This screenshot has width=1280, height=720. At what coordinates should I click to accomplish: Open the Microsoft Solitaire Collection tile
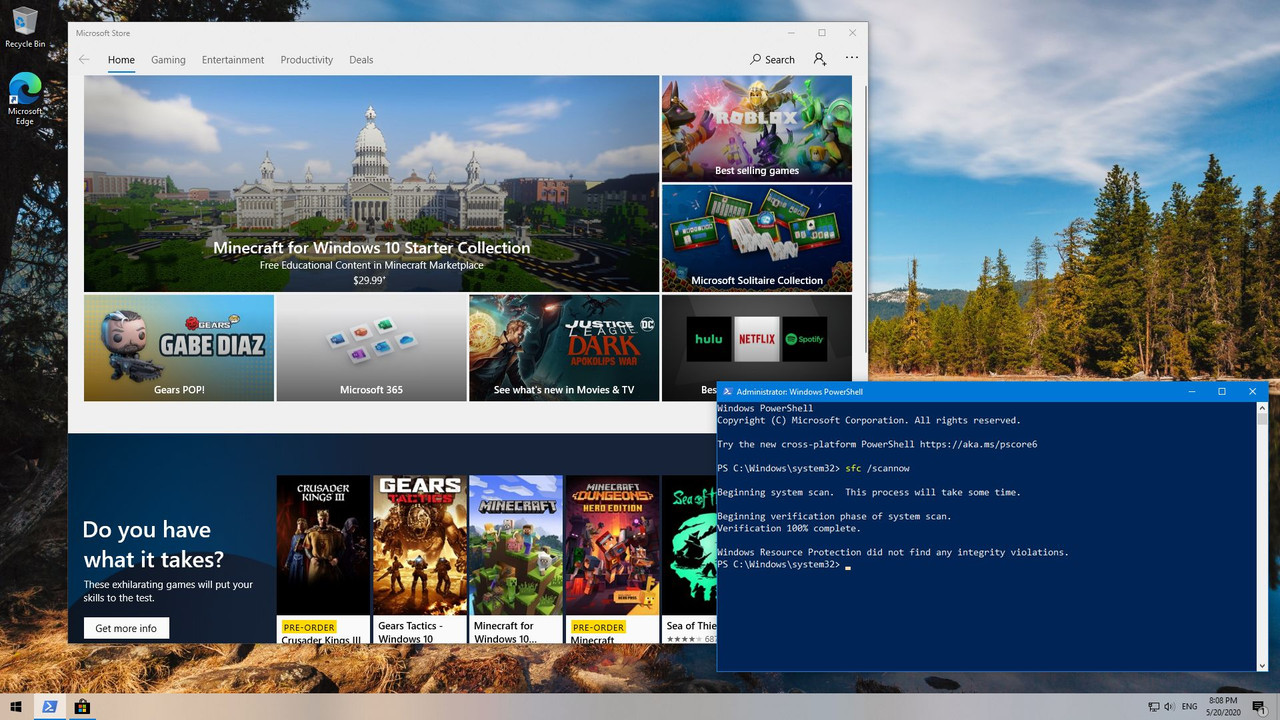(x=757, y=238)
